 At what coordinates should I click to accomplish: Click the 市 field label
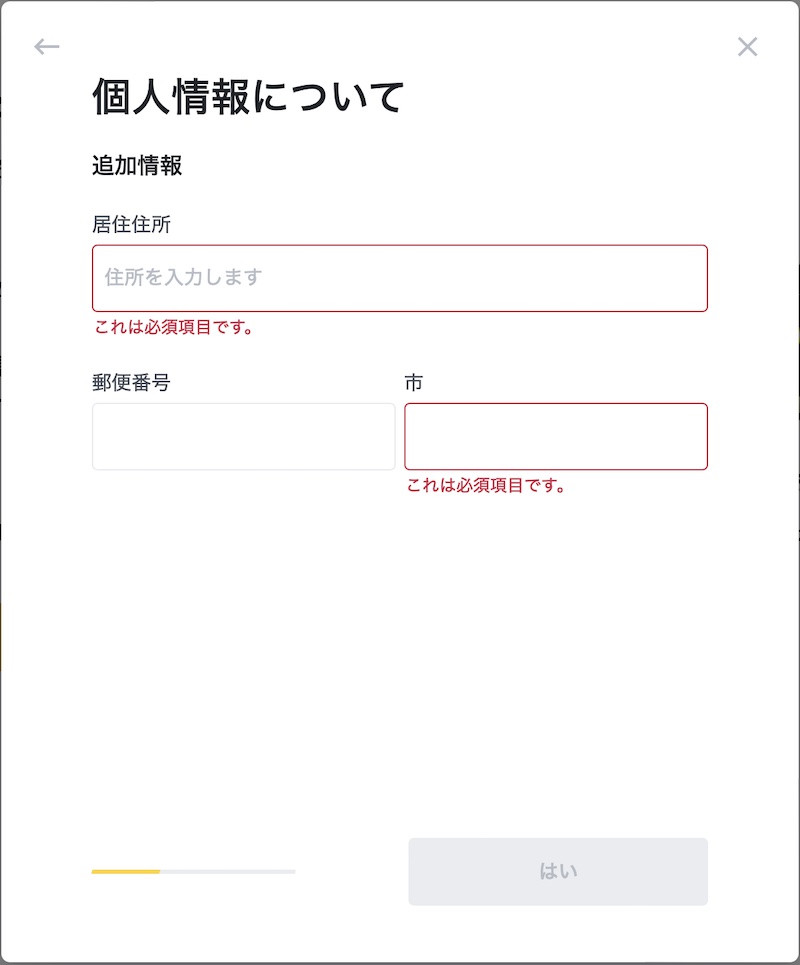click(414, 383)
